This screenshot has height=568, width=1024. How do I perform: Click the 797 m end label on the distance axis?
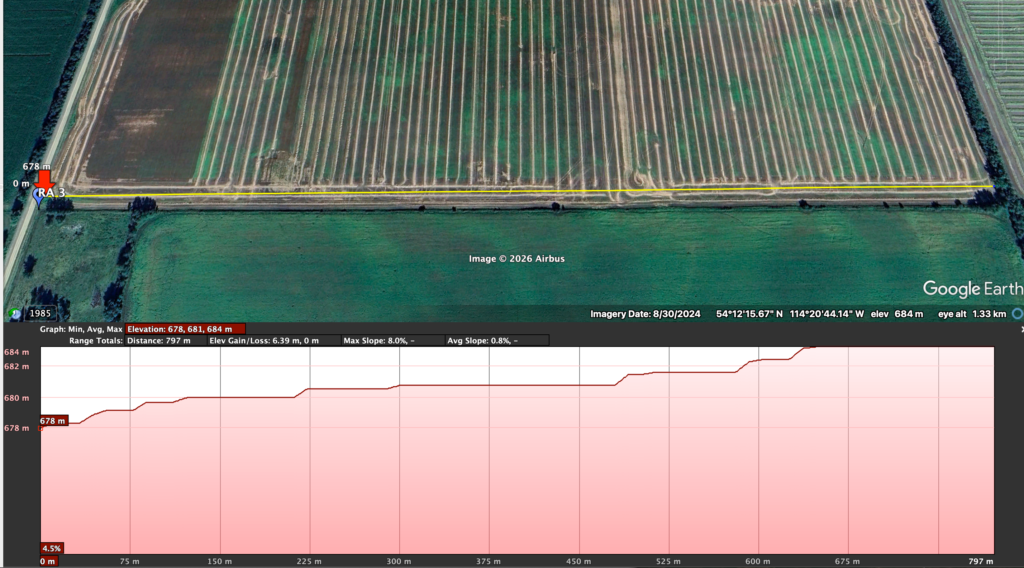(x=980, y=561)
